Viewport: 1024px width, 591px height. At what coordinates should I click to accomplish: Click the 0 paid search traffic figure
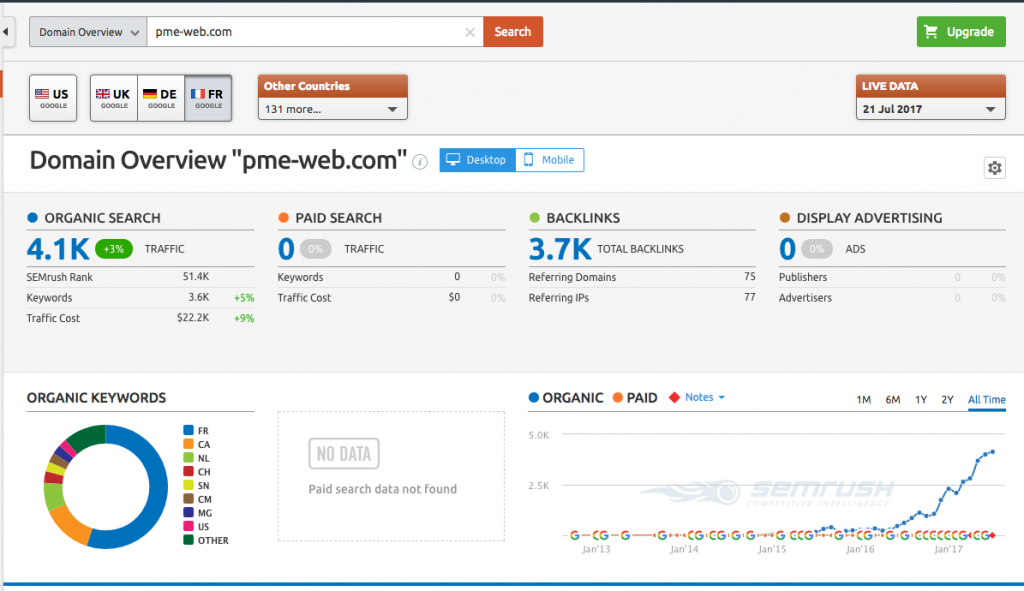286,249
